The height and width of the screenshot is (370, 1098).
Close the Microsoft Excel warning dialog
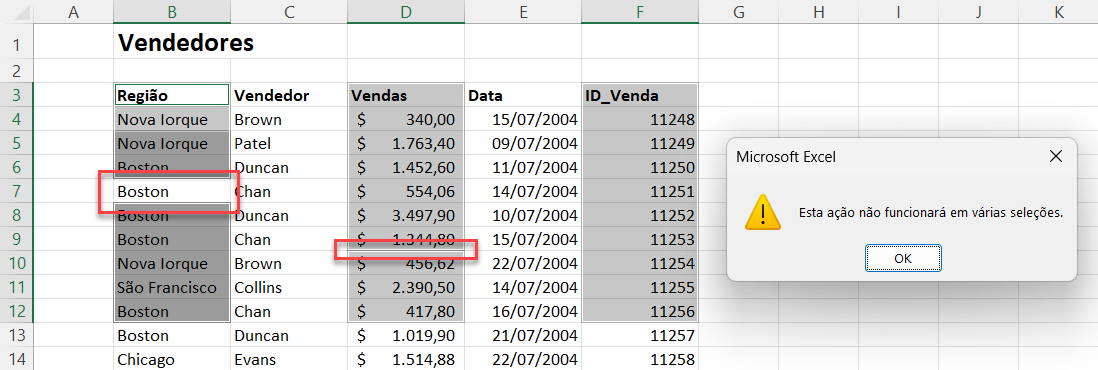(1055, 156)
